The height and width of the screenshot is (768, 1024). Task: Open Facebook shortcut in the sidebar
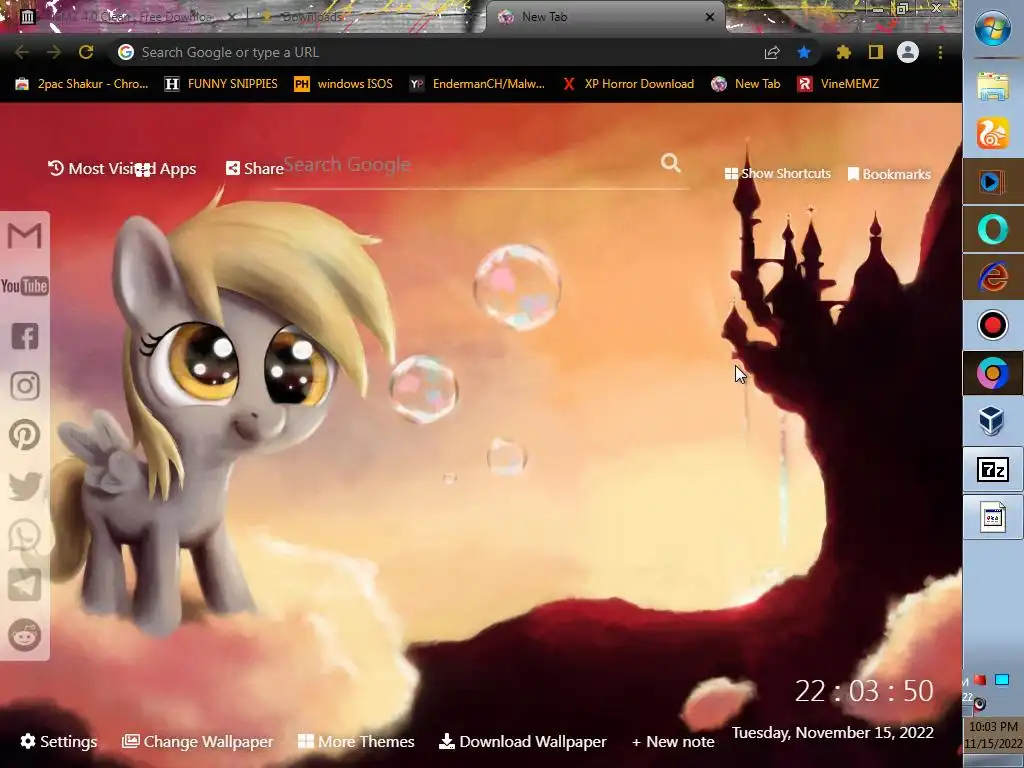pos(25,336)
